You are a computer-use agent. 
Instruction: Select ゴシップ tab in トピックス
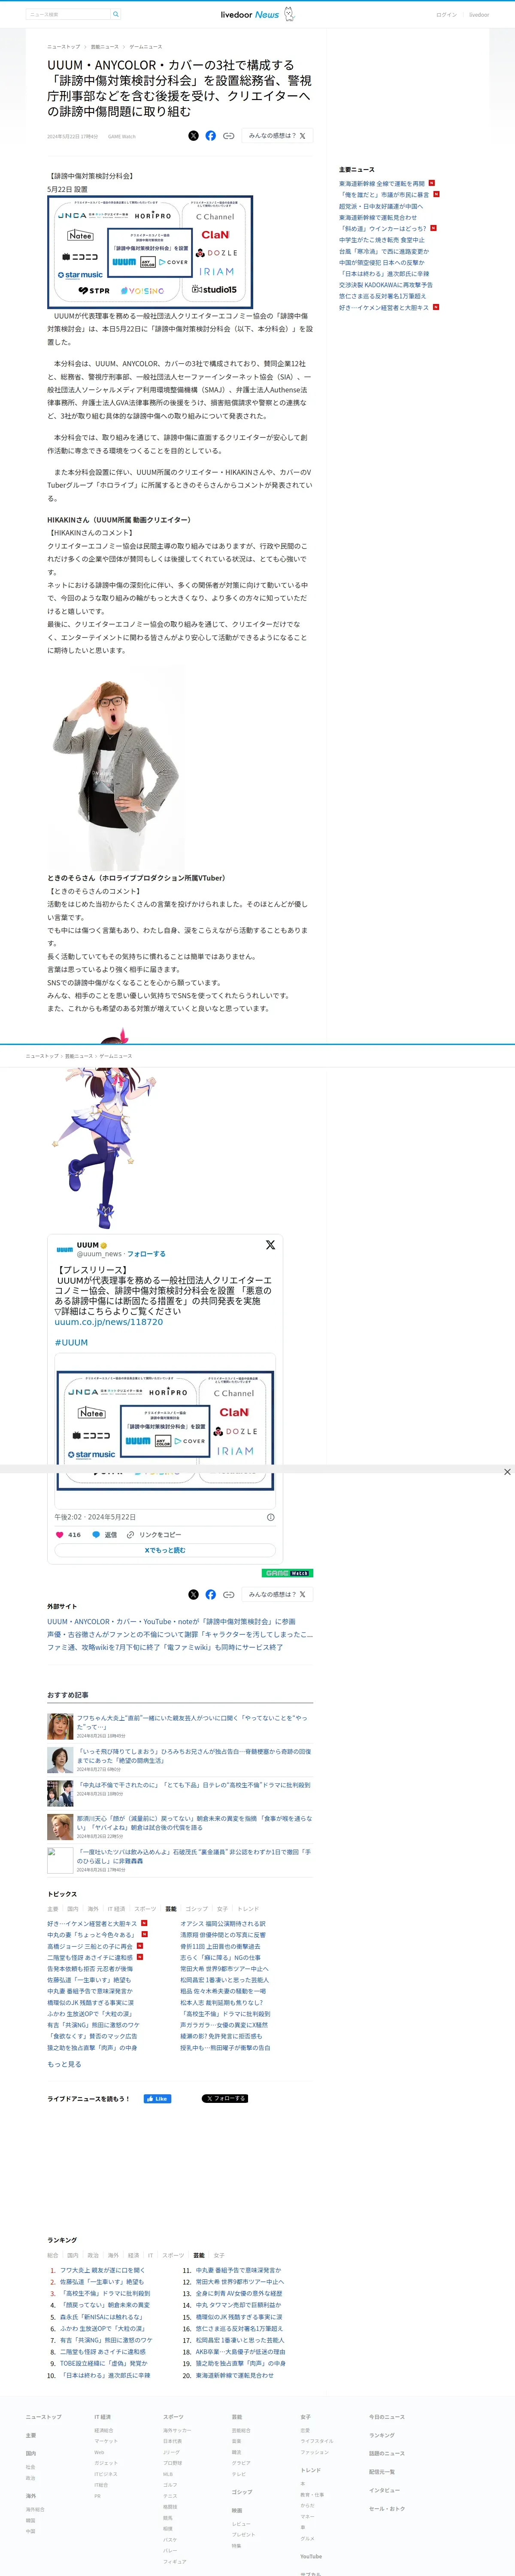197,1908
